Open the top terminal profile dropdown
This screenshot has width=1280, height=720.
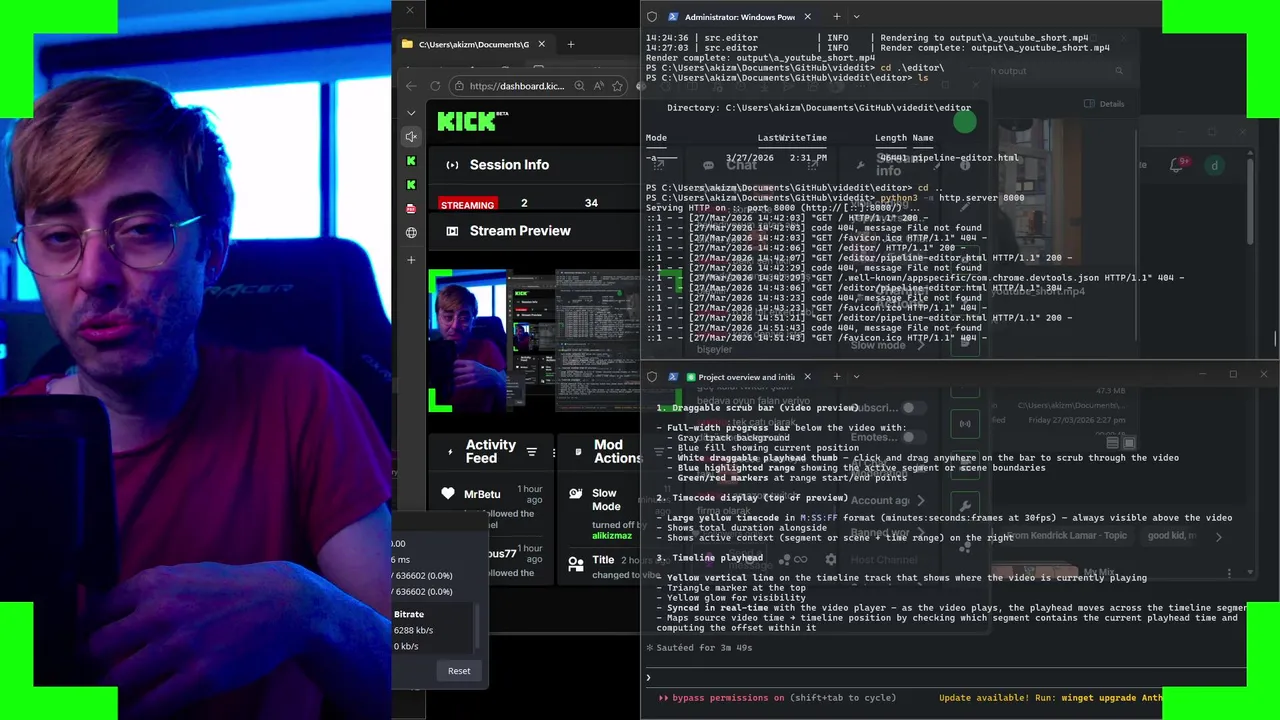857,17
